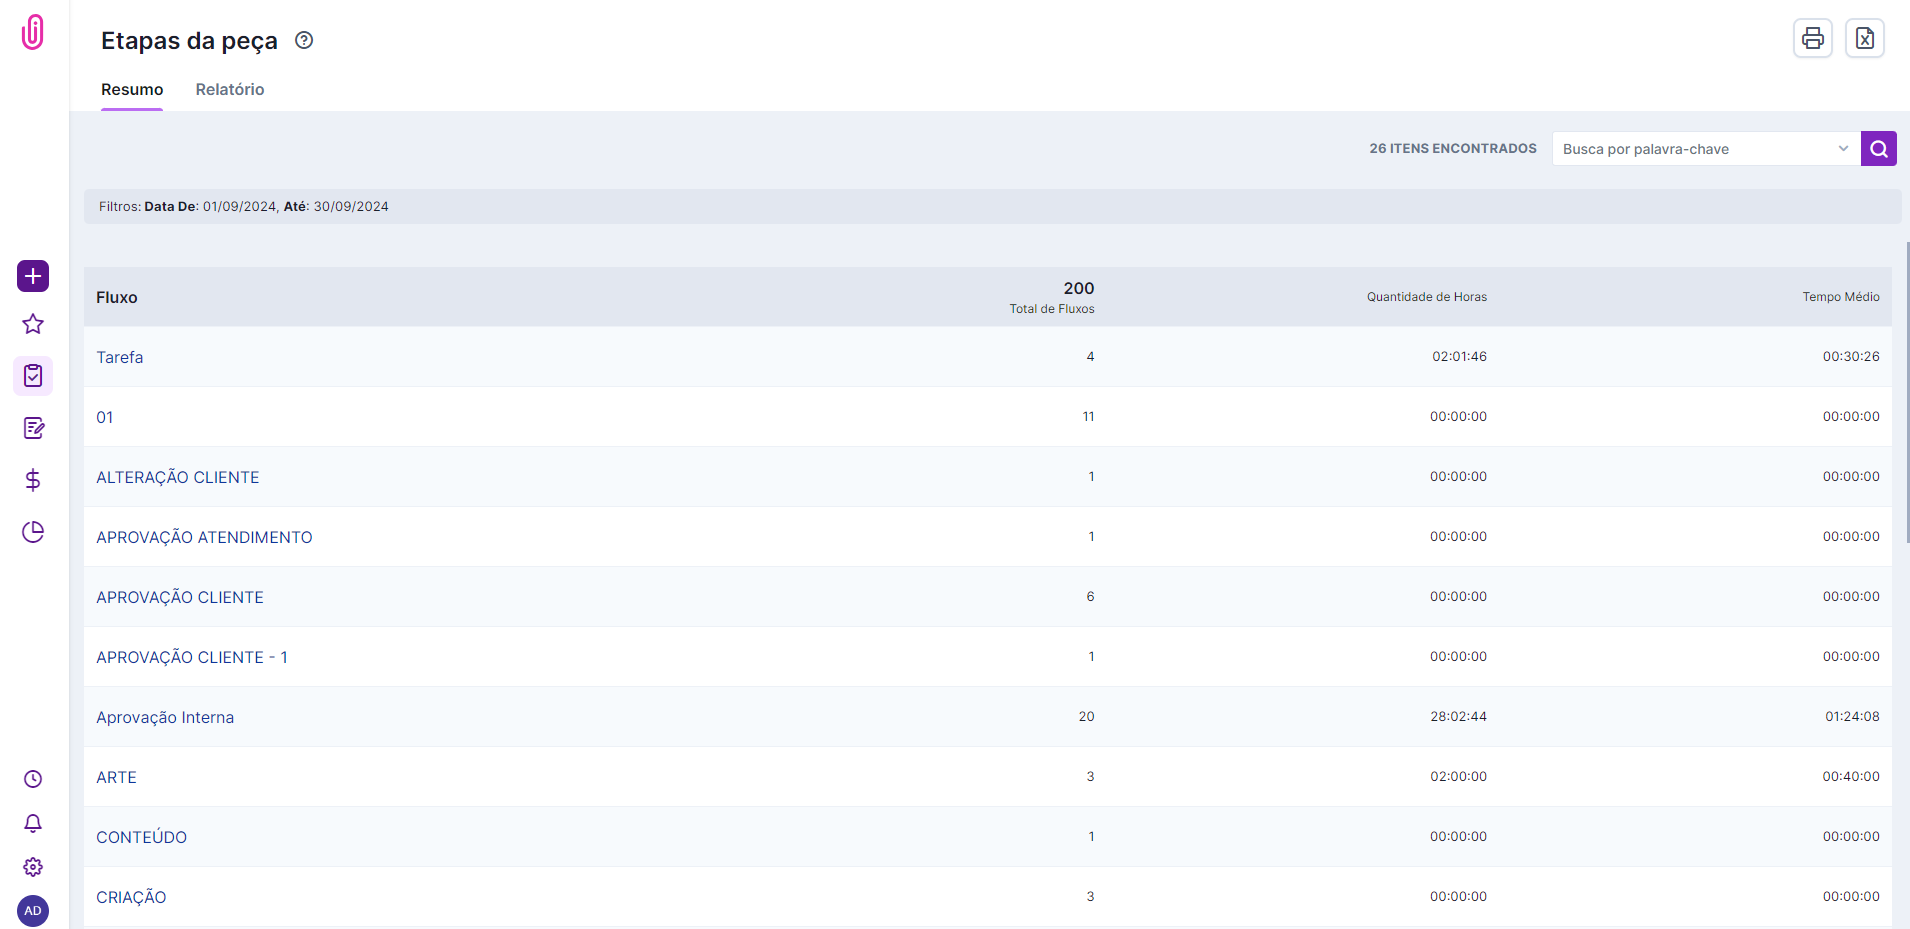Click the AD user avatar
Image resolution: width=1910 pixels, height=929 pixels.
33,911
